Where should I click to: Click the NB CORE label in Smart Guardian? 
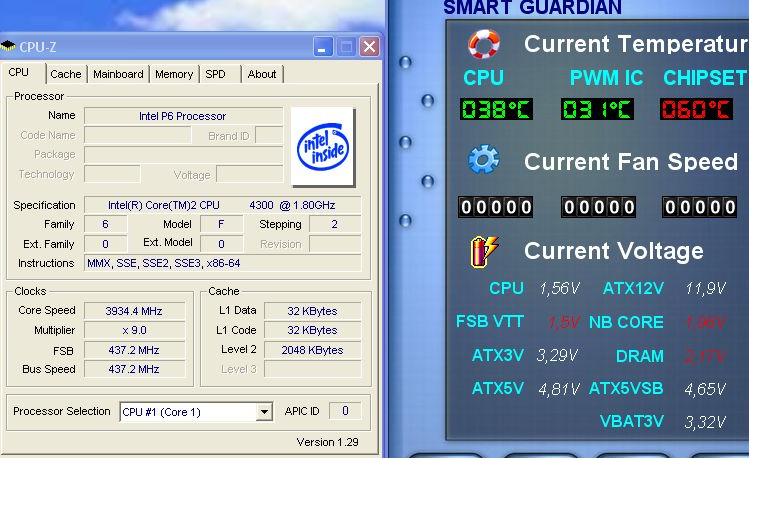(x=626, y=322)
